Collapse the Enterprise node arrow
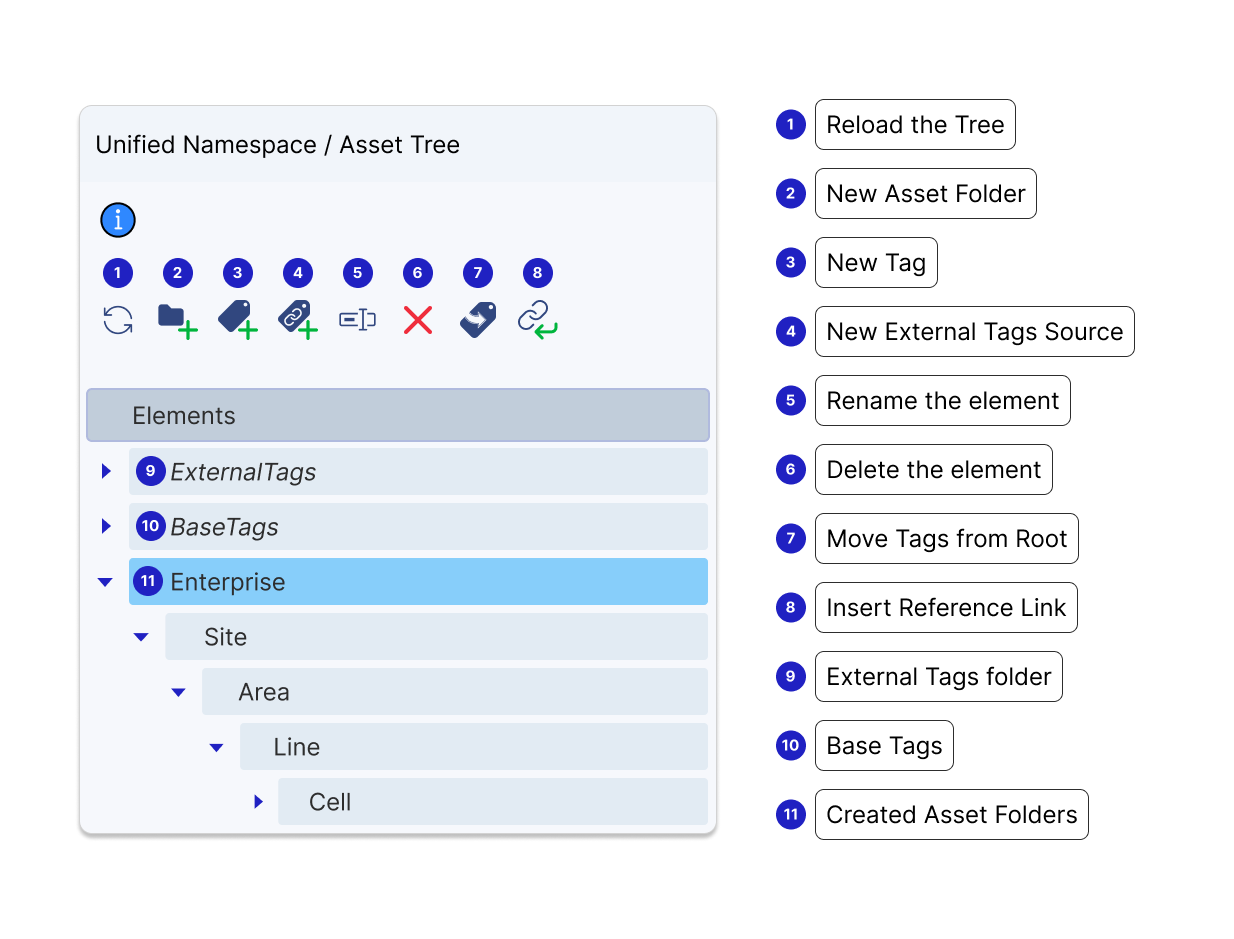 coord(105,582)
